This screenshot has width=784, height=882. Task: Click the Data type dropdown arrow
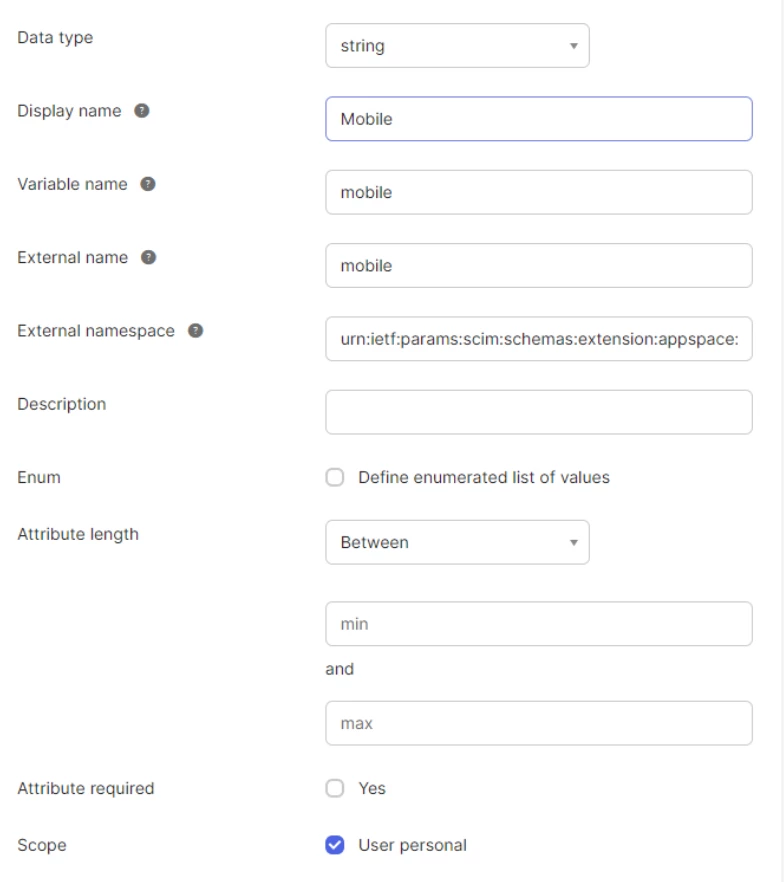pyautogui.click(x=574, y=46)
